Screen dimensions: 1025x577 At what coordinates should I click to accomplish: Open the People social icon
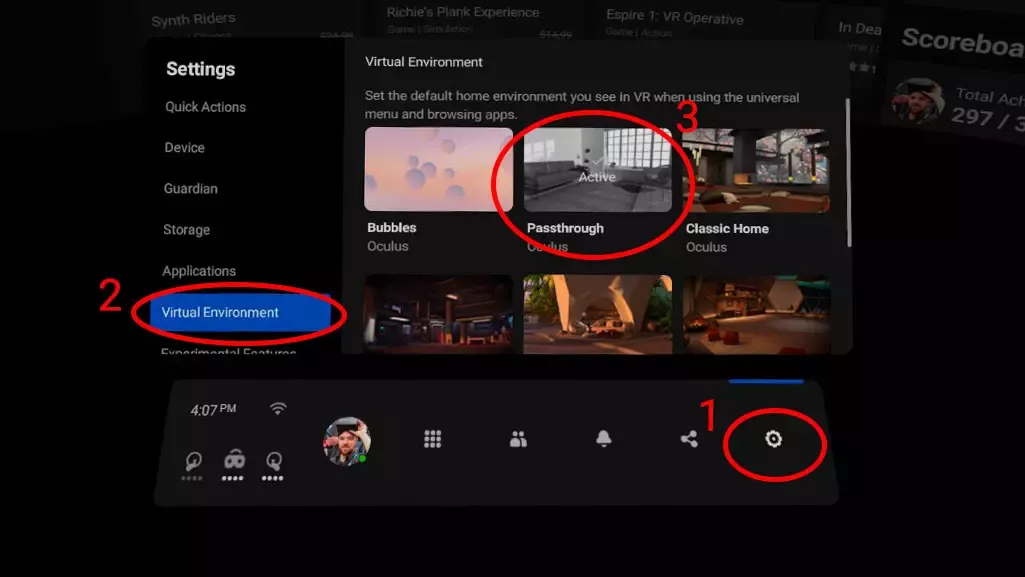(518, 439)
